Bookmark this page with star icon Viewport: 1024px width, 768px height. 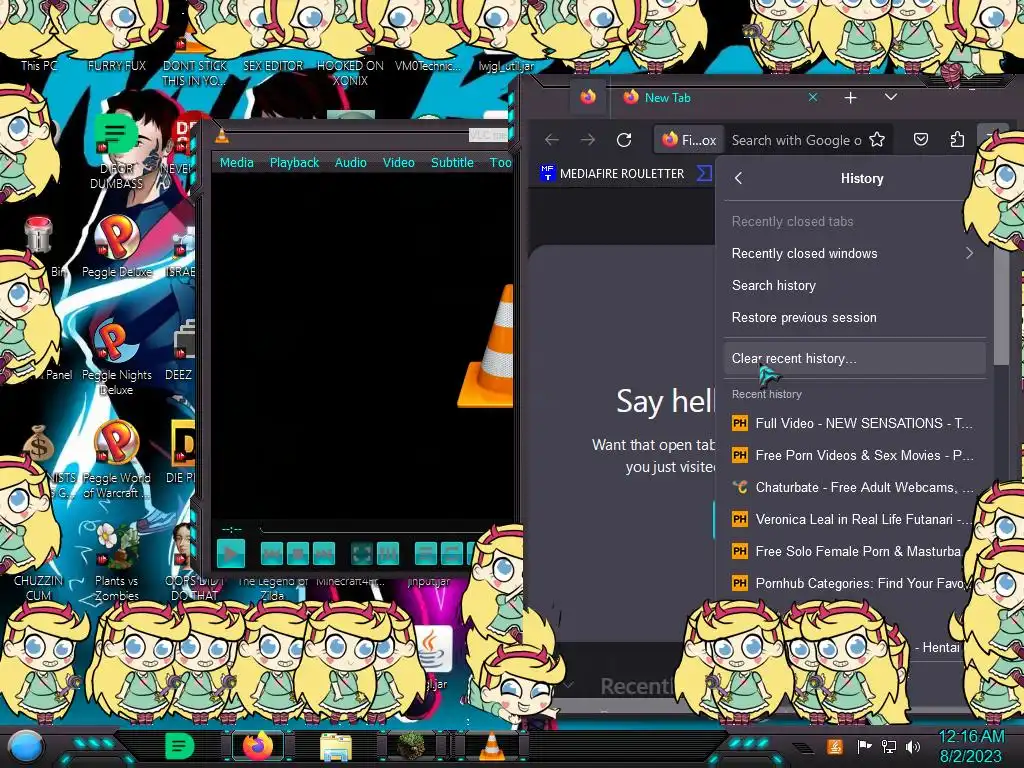[877, 140]
